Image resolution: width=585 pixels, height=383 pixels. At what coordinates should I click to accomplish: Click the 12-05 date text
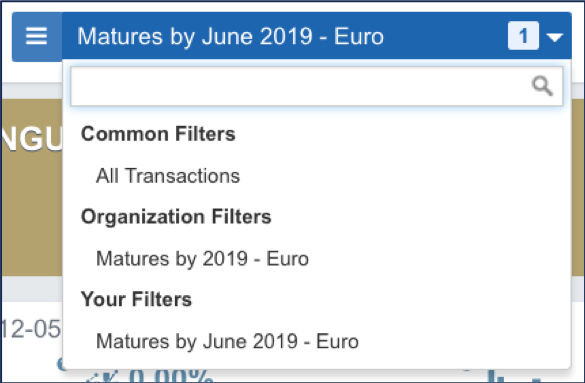click(x=31, y=329)
